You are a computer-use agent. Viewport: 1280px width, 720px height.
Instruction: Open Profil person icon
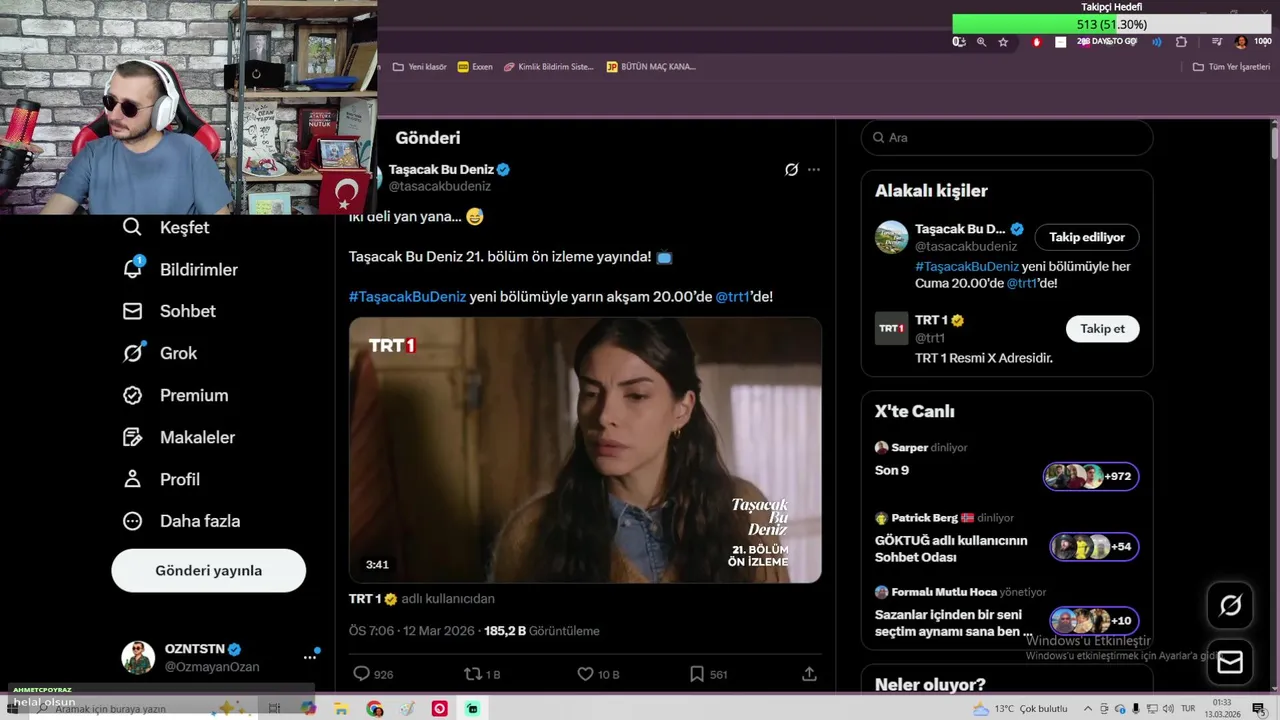tap(132, 479)
